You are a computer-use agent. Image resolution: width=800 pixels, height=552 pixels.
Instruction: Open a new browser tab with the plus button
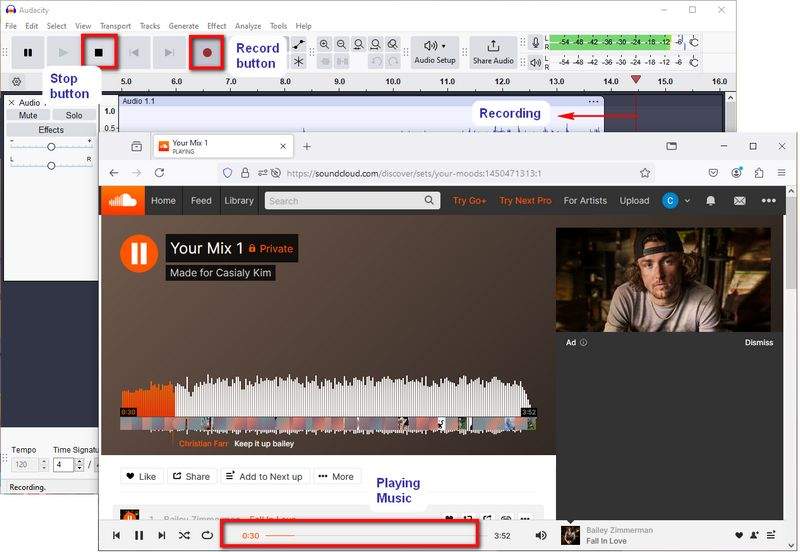pyautogui.click(x=307, y=146)
